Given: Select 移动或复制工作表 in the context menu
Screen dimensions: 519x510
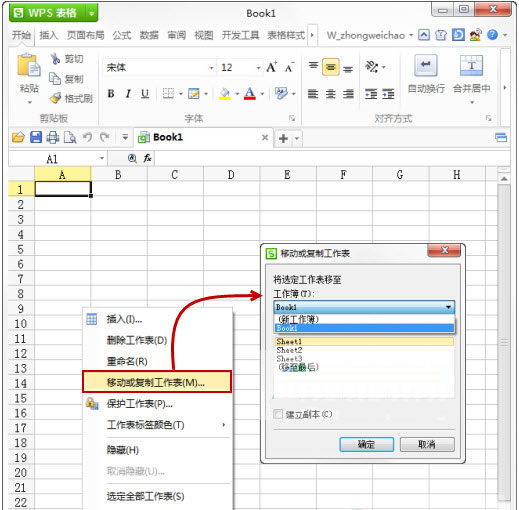Looking at the screenshot, I should coord(157,382).
